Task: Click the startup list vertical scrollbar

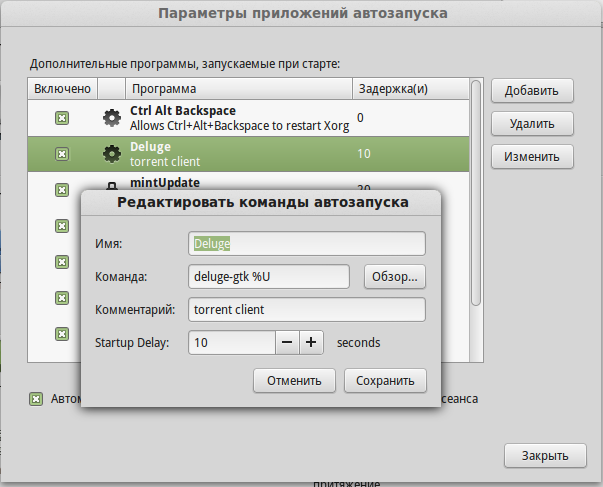Action: 476,193
